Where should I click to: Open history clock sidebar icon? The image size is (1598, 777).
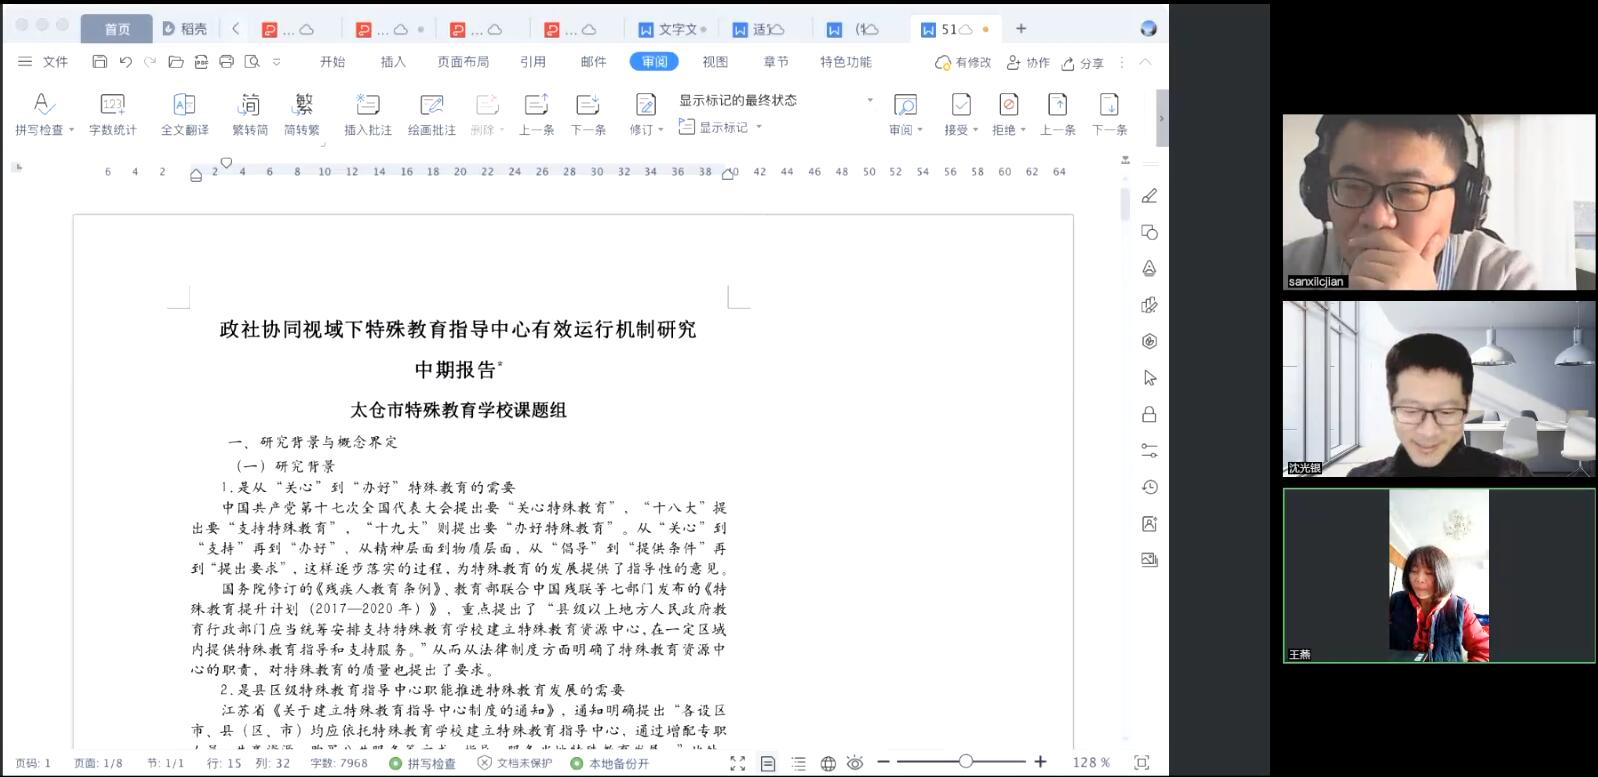tap(1150, 487)
